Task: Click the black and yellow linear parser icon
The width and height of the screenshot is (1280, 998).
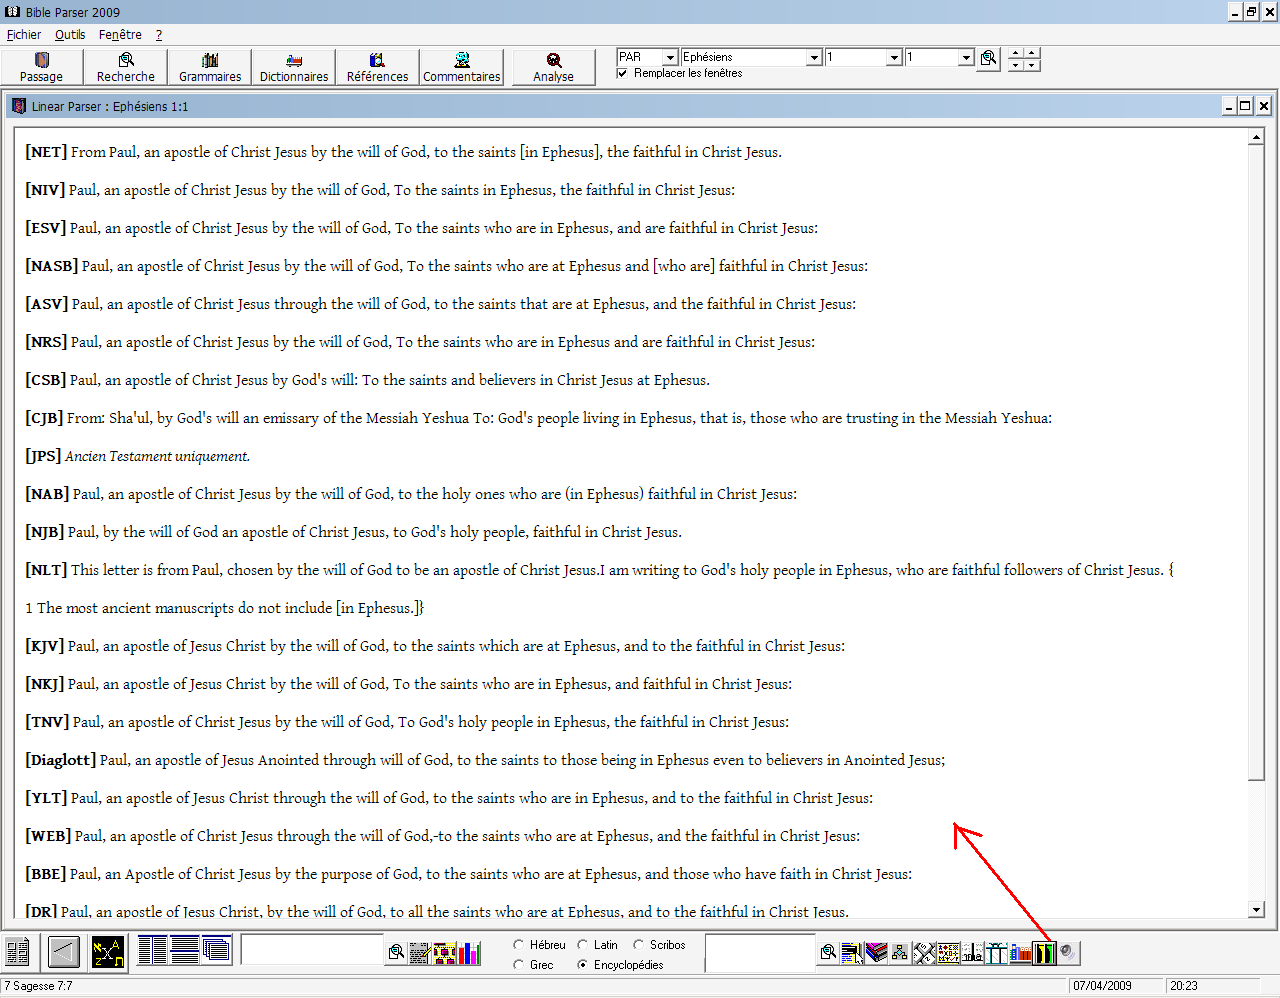Action: click(x=1044, y=952)
